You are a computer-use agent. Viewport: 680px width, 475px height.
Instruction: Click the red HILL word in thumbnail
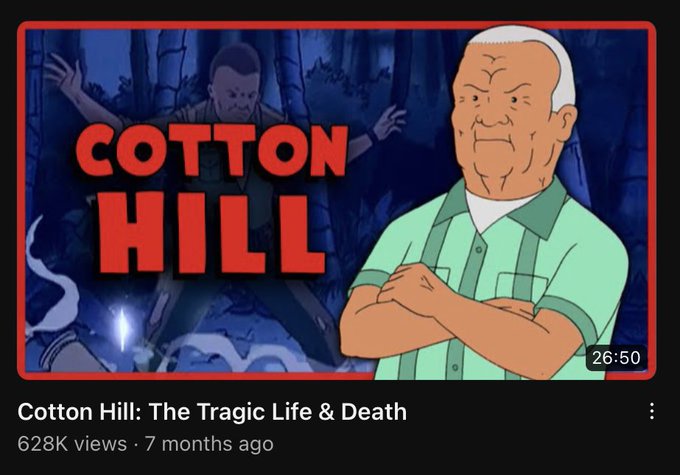[x=212, y=233]
